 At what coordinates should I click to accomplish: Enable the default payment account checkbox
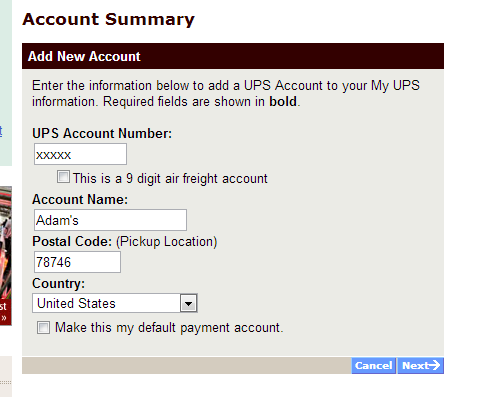[43, 327]
